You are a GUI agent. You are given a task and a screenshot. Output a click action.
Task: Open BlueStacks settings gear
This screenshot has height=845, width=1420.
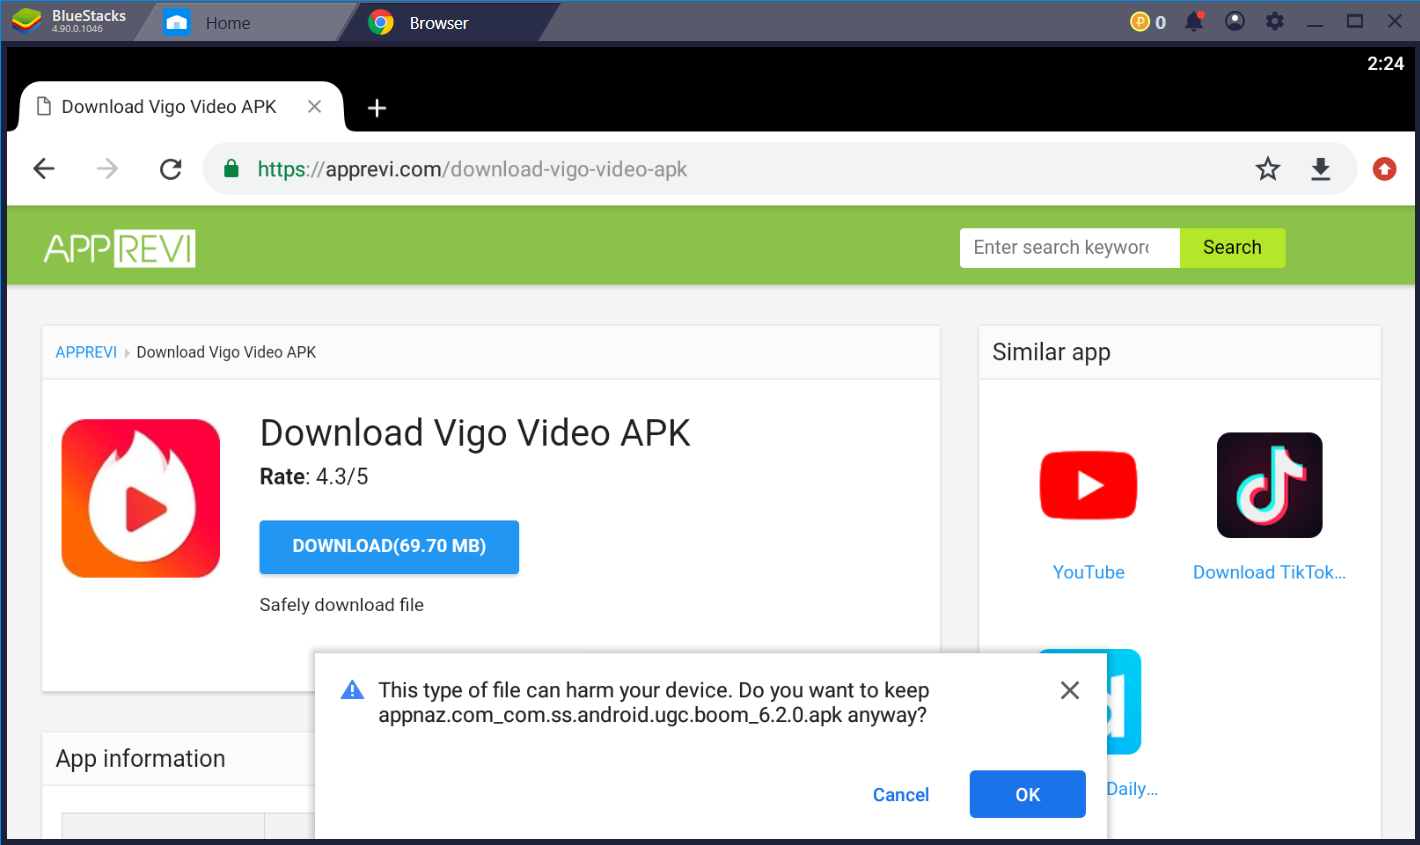pos(1275,21)
